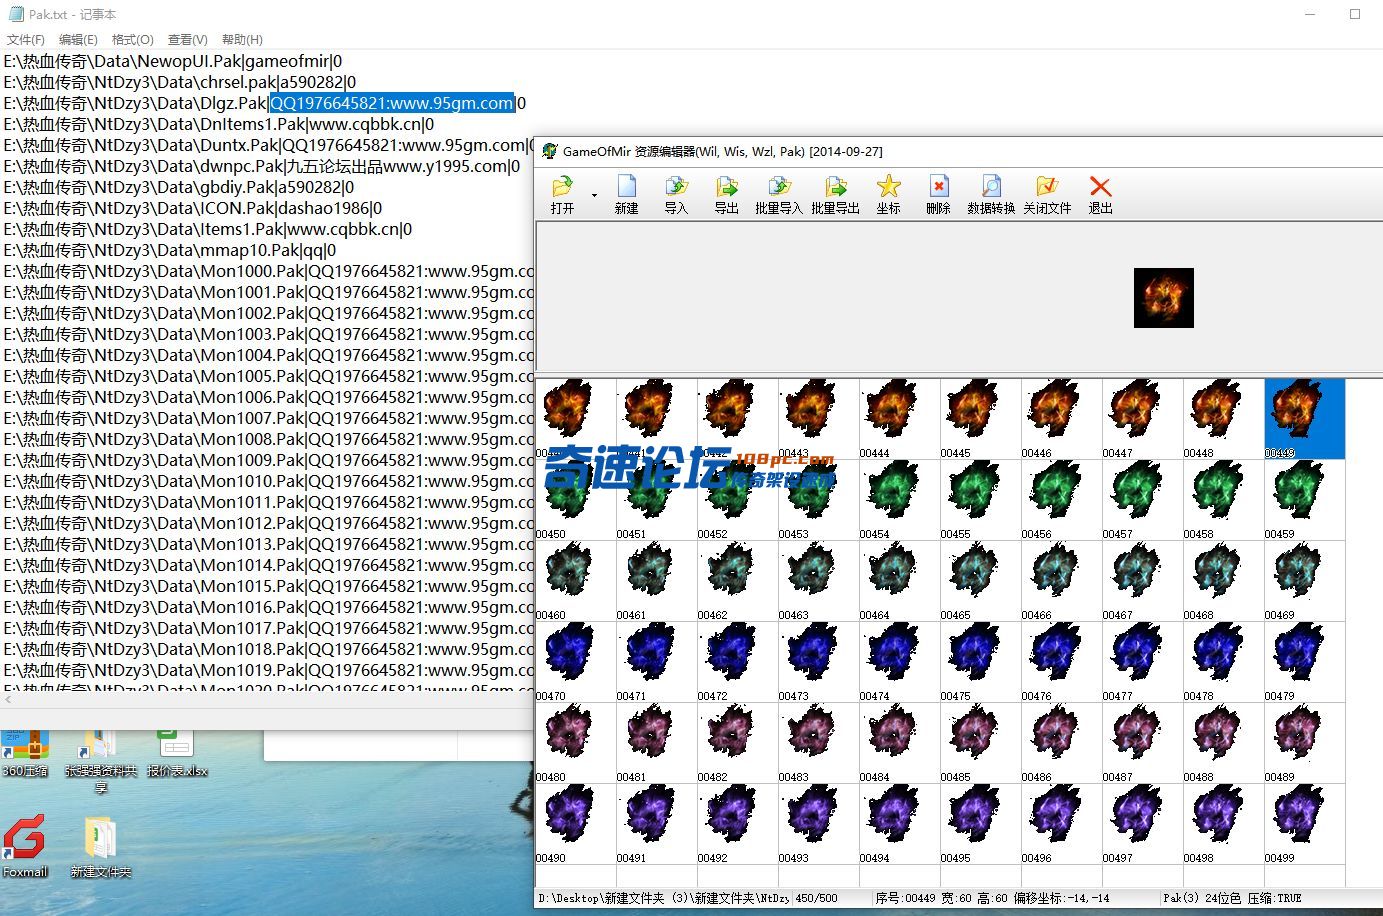The width and height of the screenshot is (1383, 916).
Task: Click the dwnpc.Pak line in Notepad
Action: 262,166
